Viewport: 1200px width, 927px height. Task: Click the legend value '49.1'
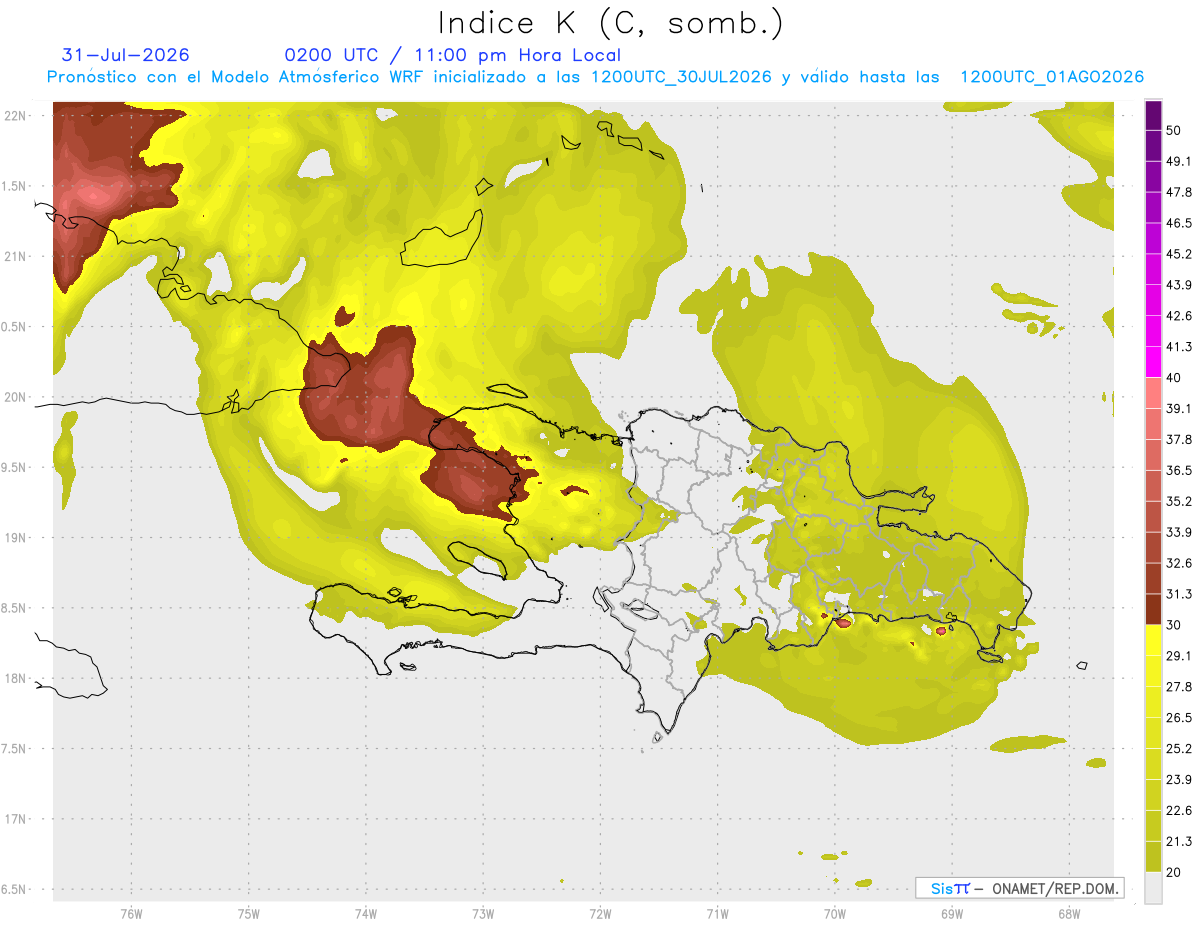[x=1179, y=161]
